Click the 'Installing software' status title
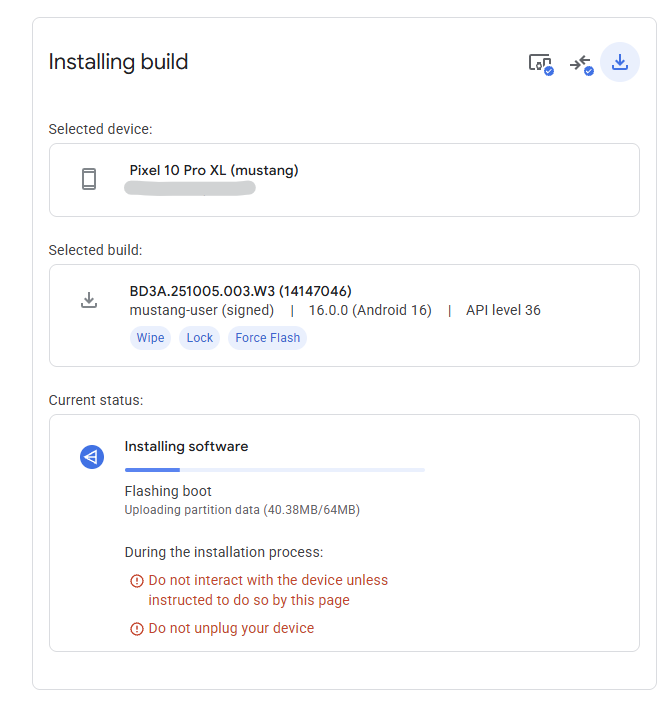This screenshot has height=708, width=667. pos(186,446)
